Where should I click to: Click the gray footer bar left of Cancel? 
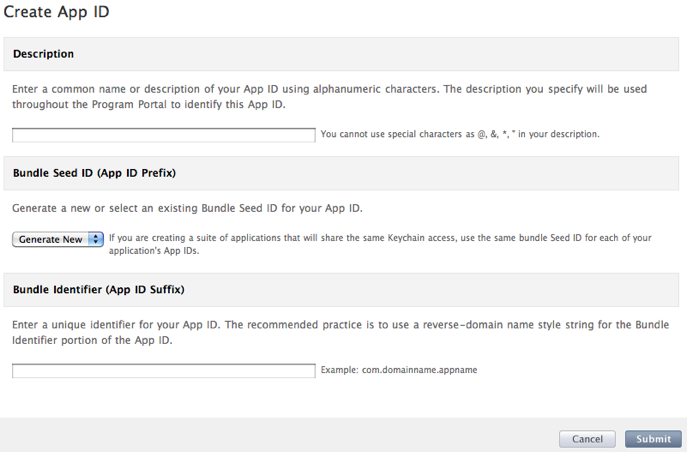pyautogui.click(x=278, y=435)
